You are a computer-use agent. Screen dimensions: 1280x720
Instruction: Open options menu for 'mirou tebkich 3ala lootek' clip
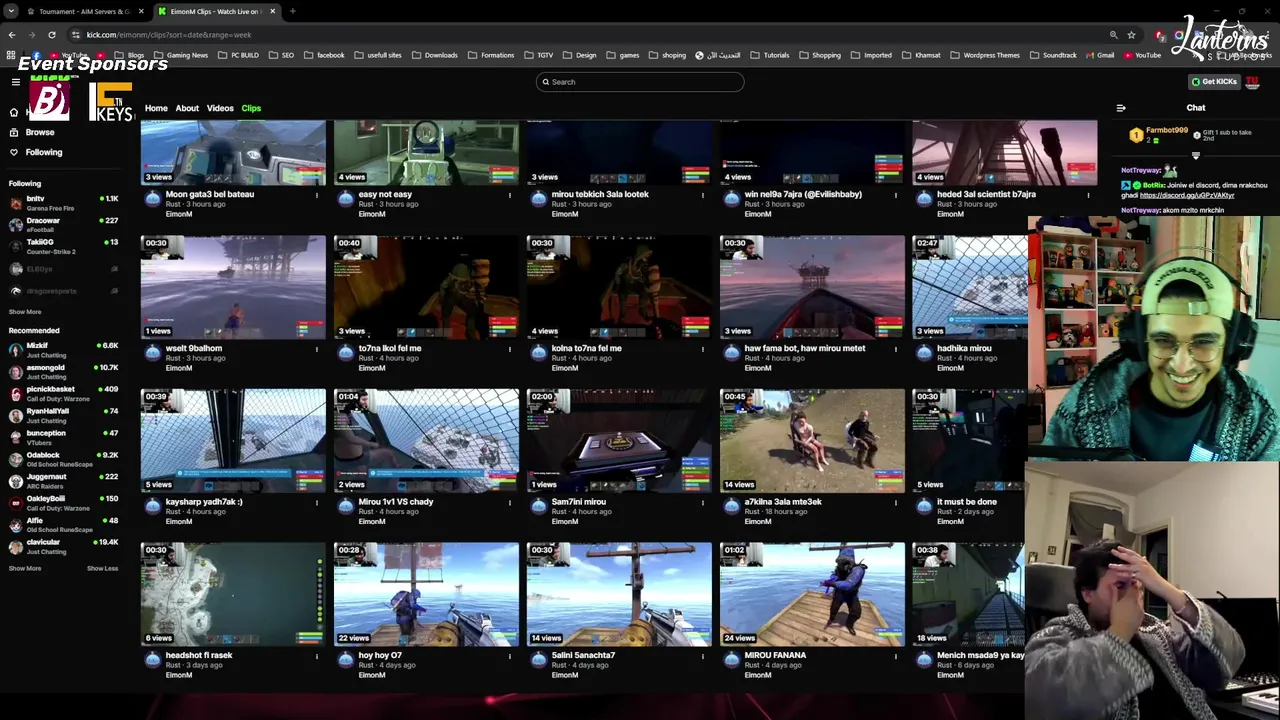point(703,195)
